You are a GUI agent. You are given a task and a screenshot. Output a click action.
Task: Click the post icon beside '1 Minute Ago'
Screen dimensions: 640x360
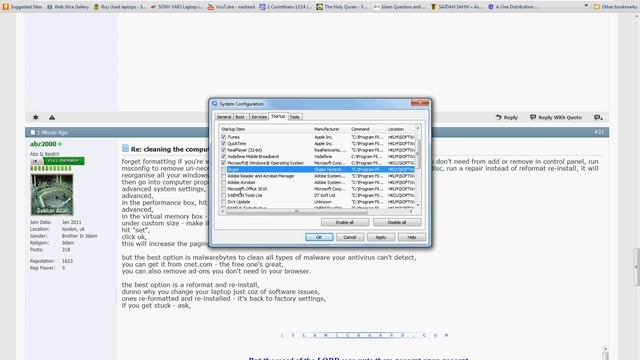pos(33,132)
